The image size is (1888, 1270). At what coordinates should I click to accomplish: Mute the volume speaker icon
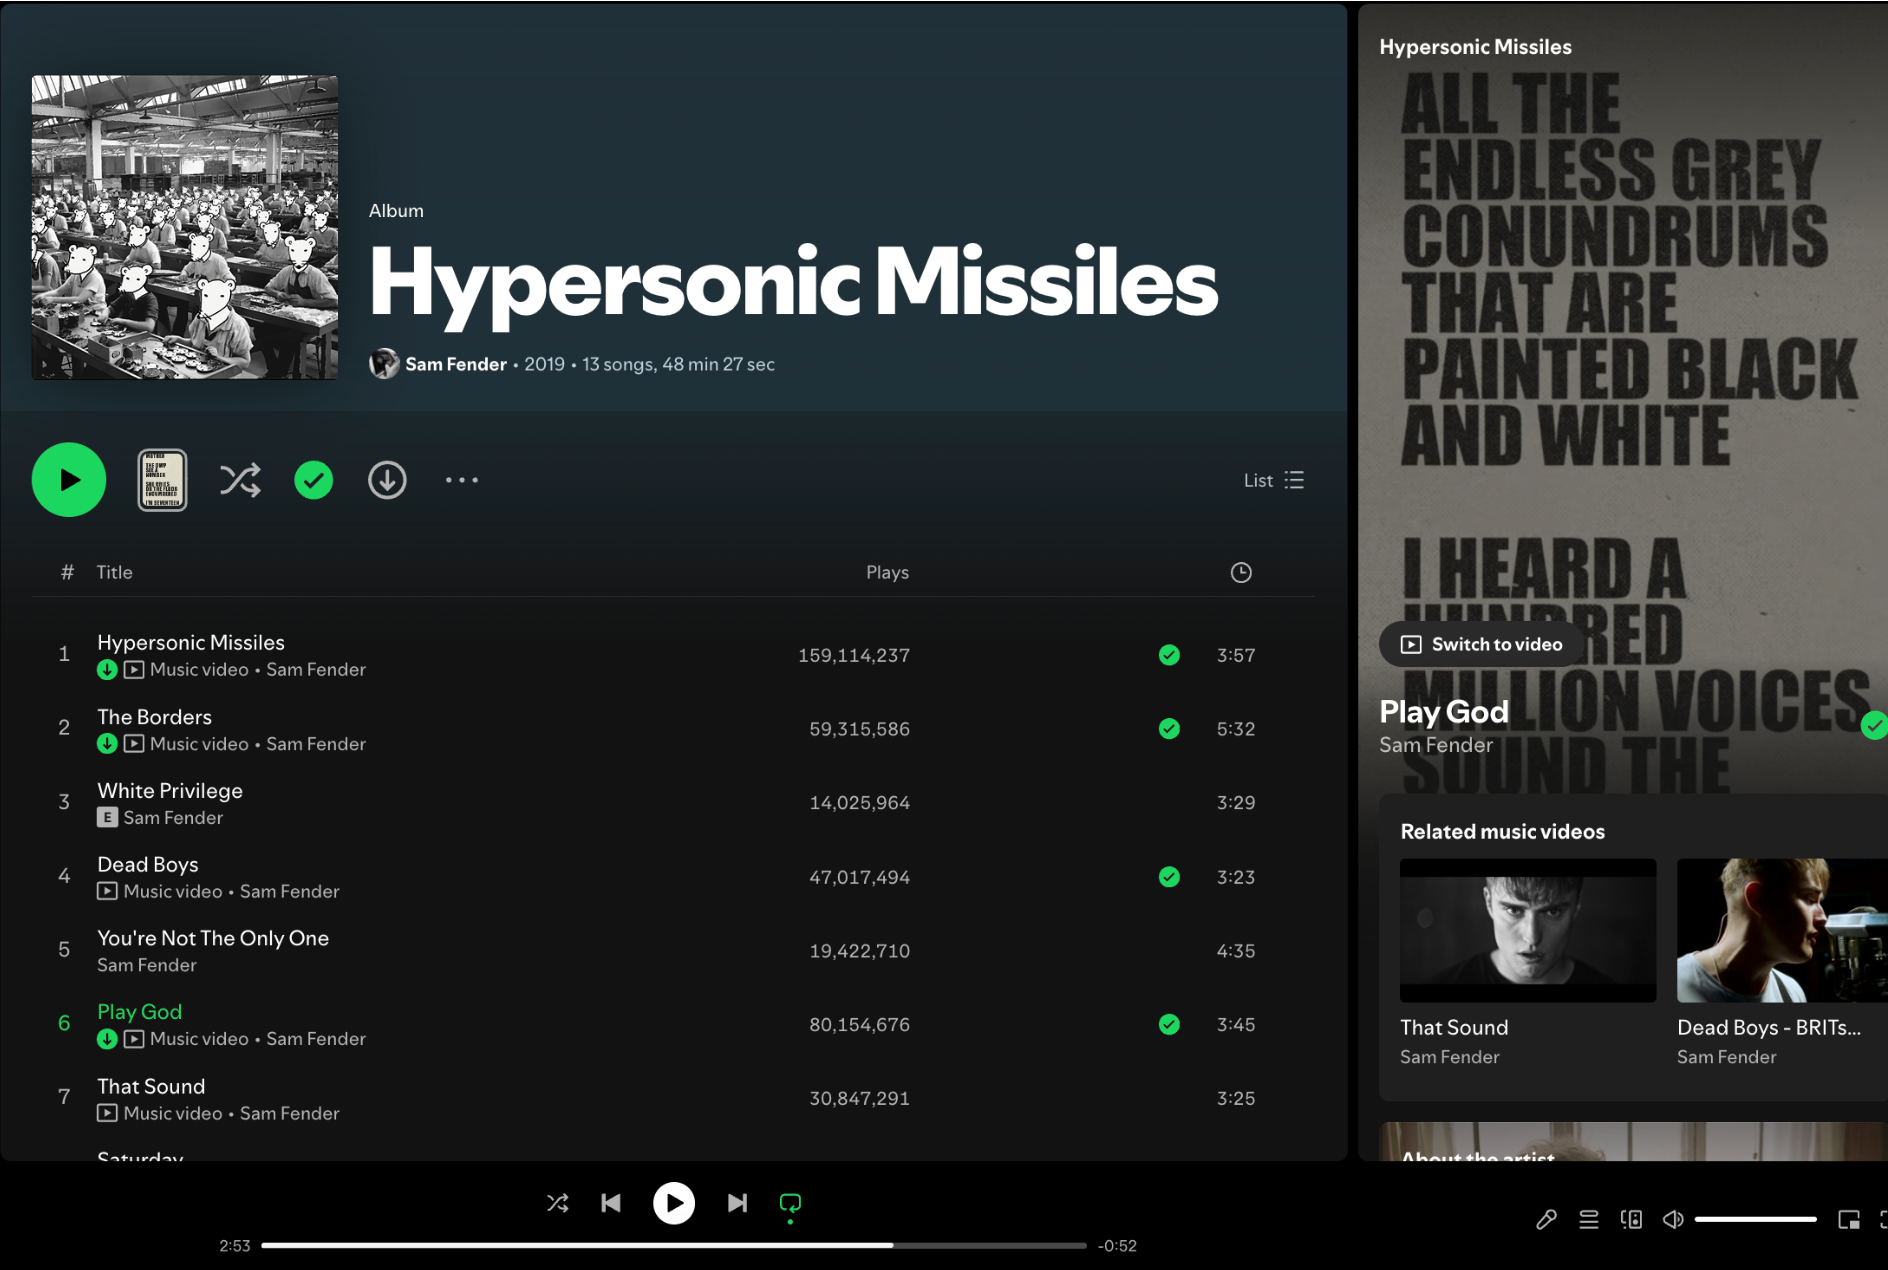(x=1673, y=1219)
